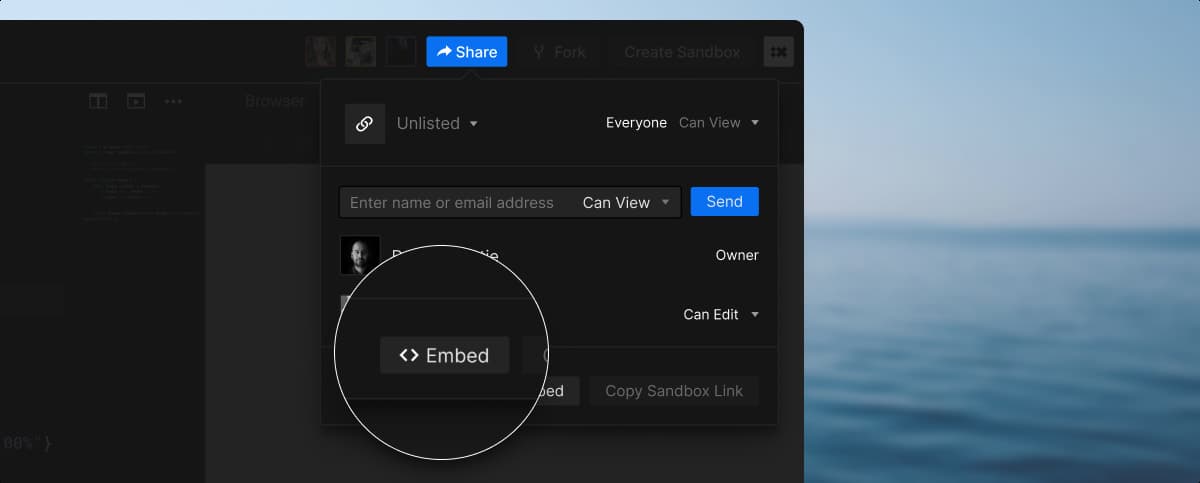The width and height of the screenshot is (1200, 483).
Task: Click the split panel layout icon
Action: tap(98, 101)
